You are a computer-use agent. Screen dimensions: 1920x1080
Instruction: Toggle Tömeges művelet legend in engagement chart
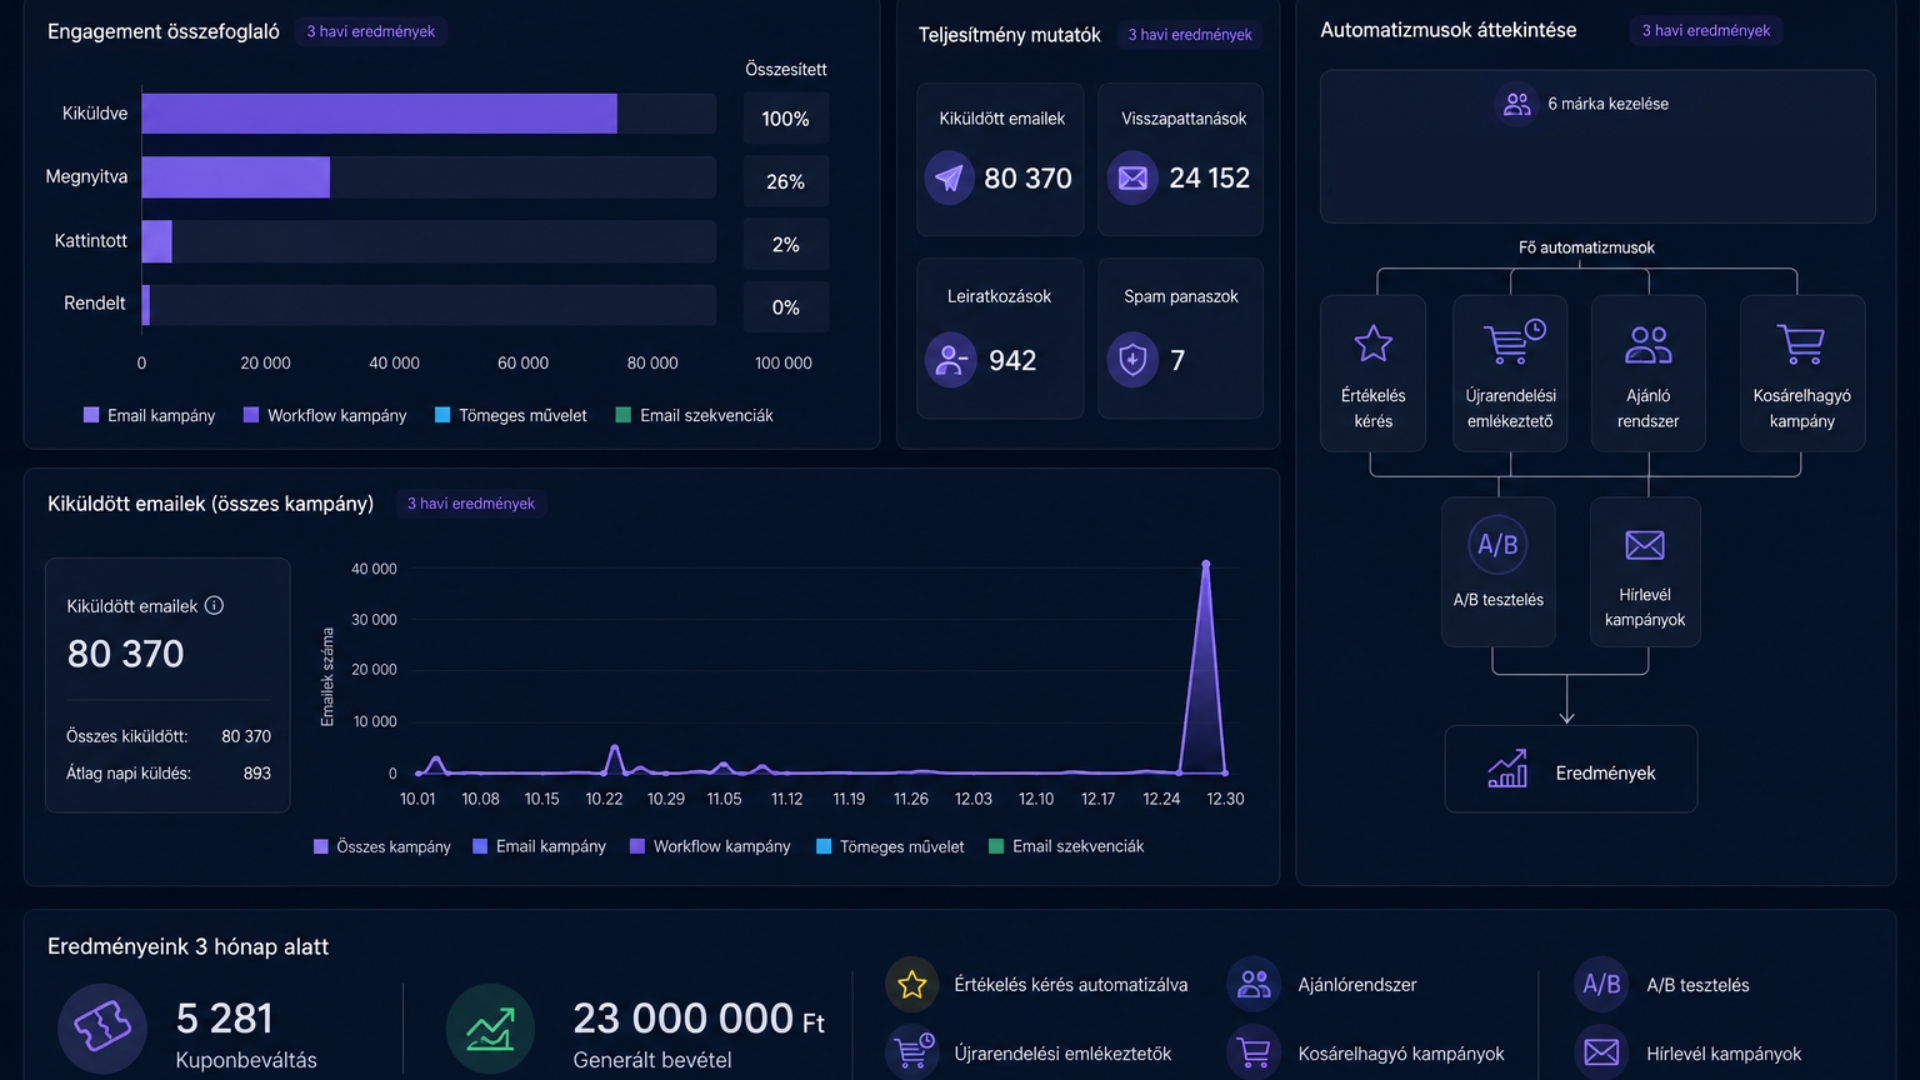click(x=511, y=416)
